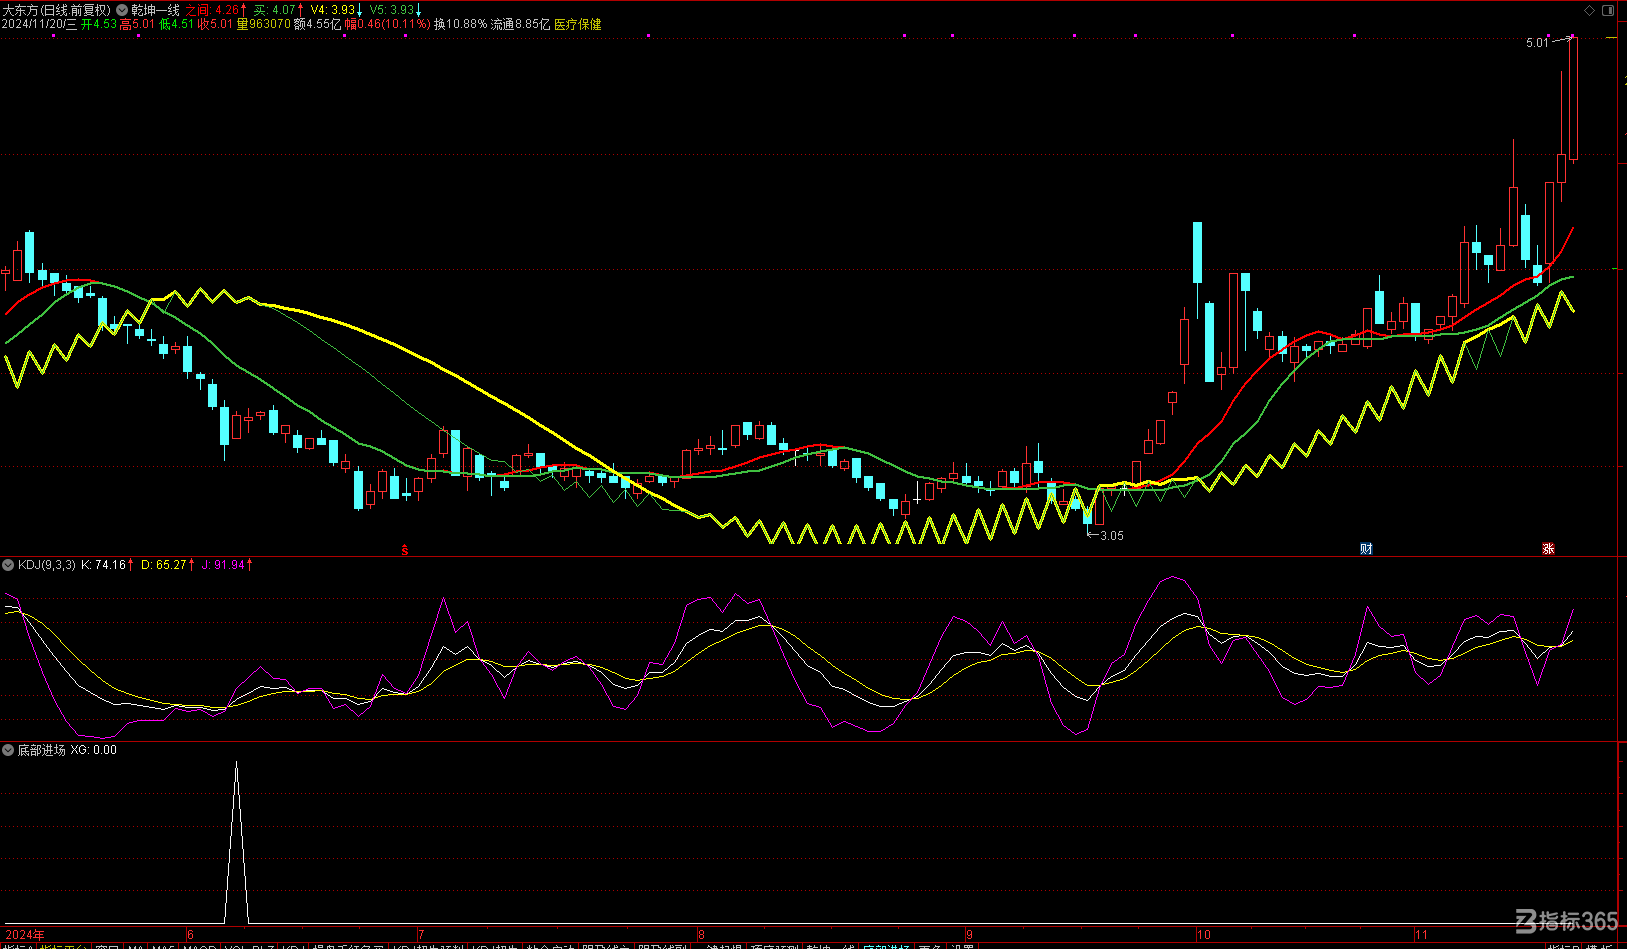Click the 2024年 timeline label
This screenshot has width=1627, height=949.
pyautogui.click(x=25, y=935)
